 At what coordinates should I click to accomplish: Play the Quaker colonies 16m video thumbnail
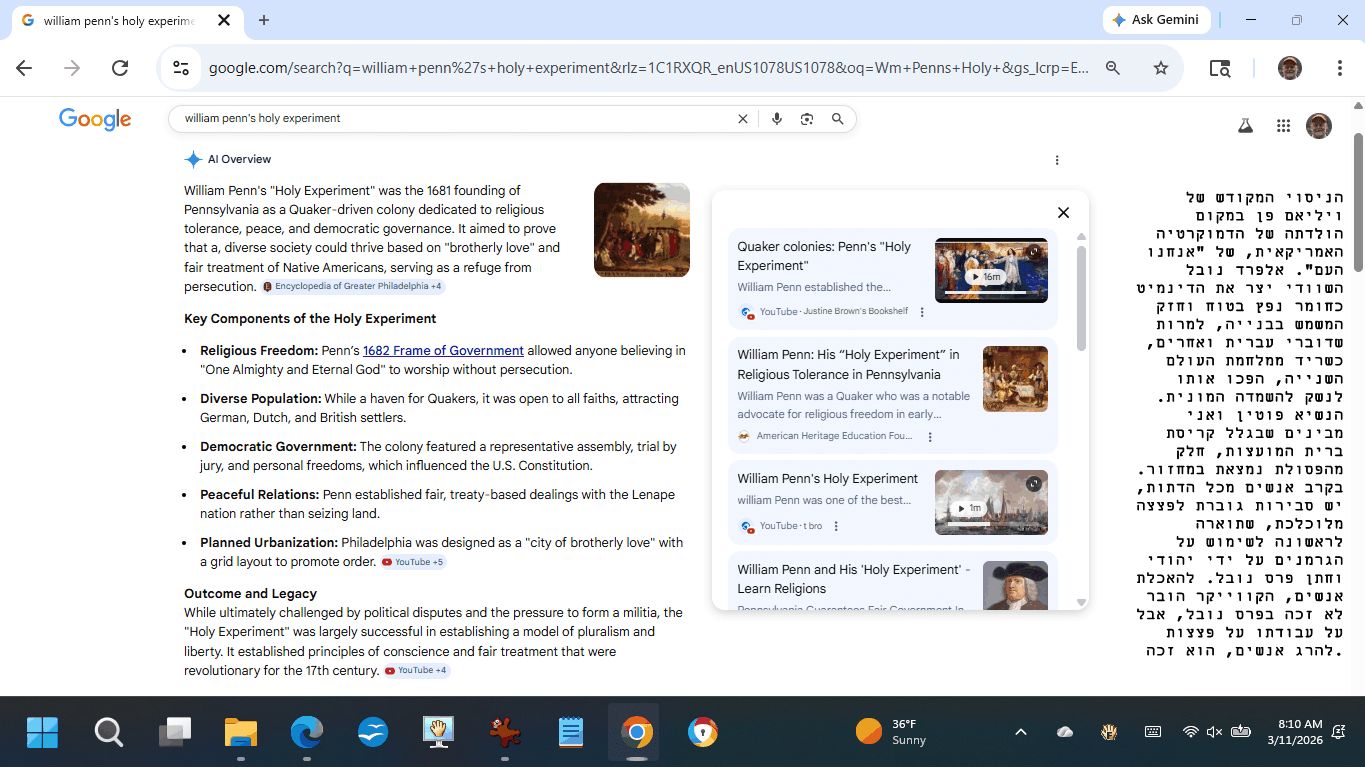point(991,270)
